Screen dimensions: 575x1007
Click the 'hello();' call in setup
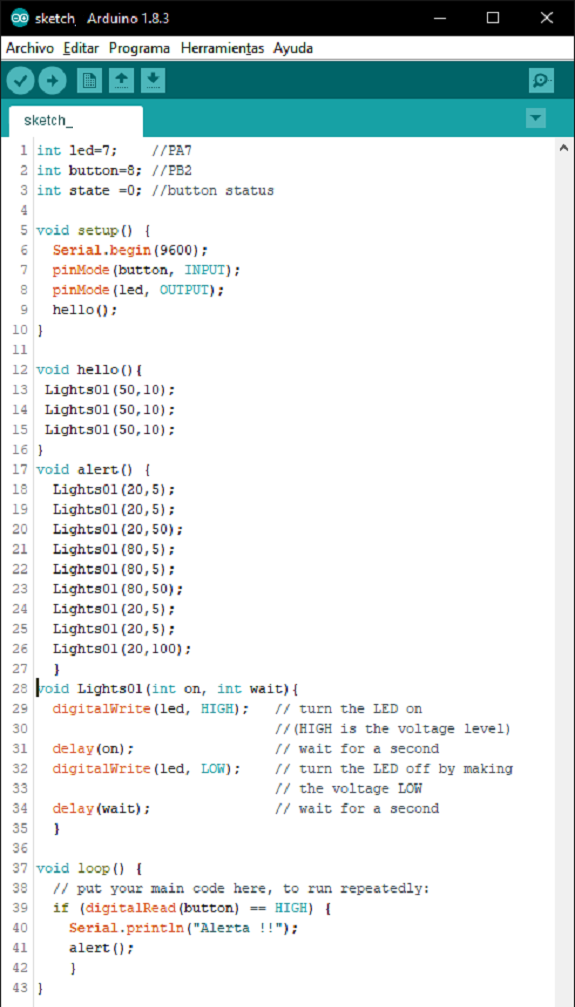[x=85, y=310]
